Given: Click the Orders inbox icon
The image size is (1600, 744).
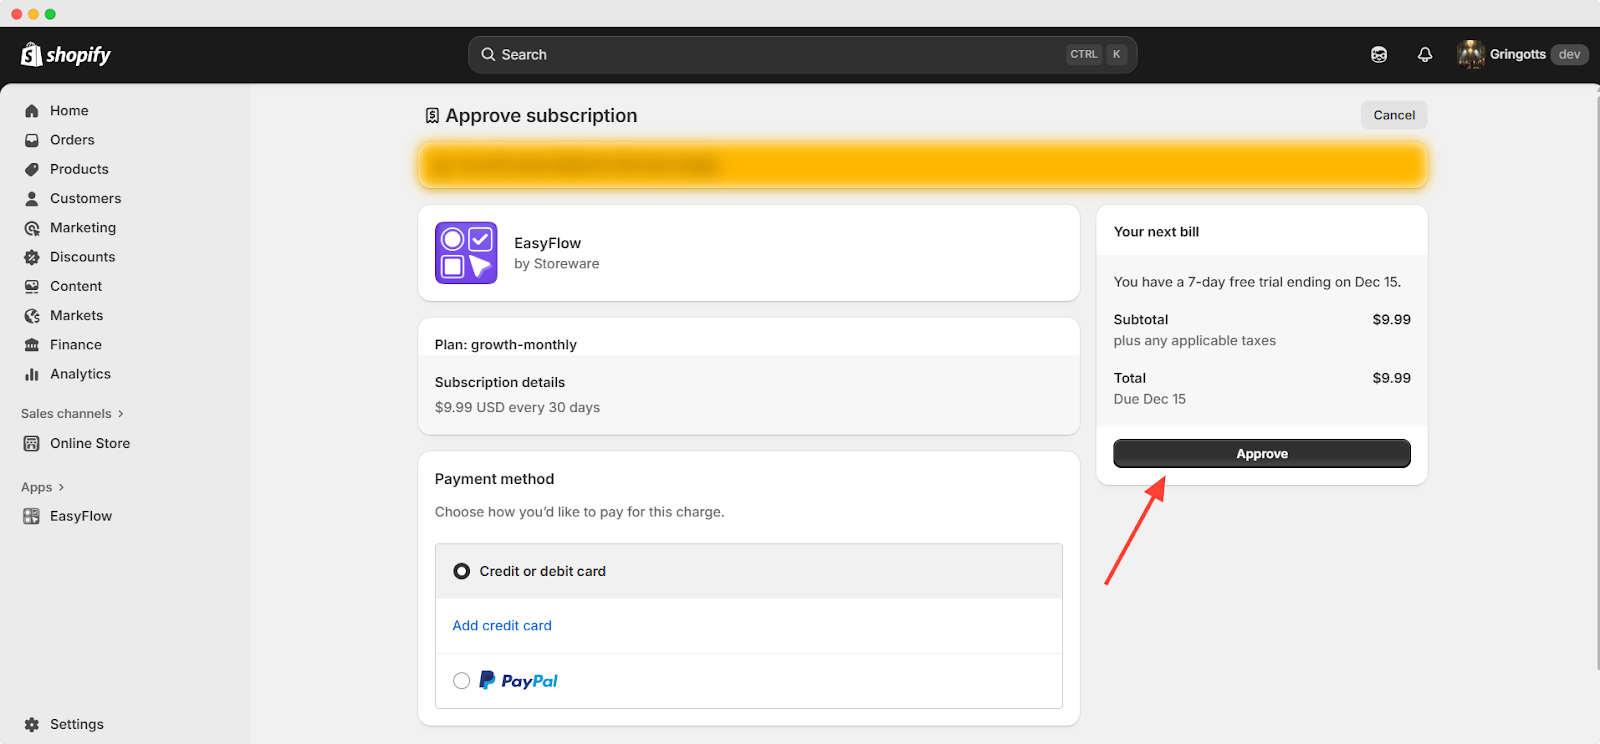Looking at the screenshot, I should pyautogui.click(x=32, y=140).
